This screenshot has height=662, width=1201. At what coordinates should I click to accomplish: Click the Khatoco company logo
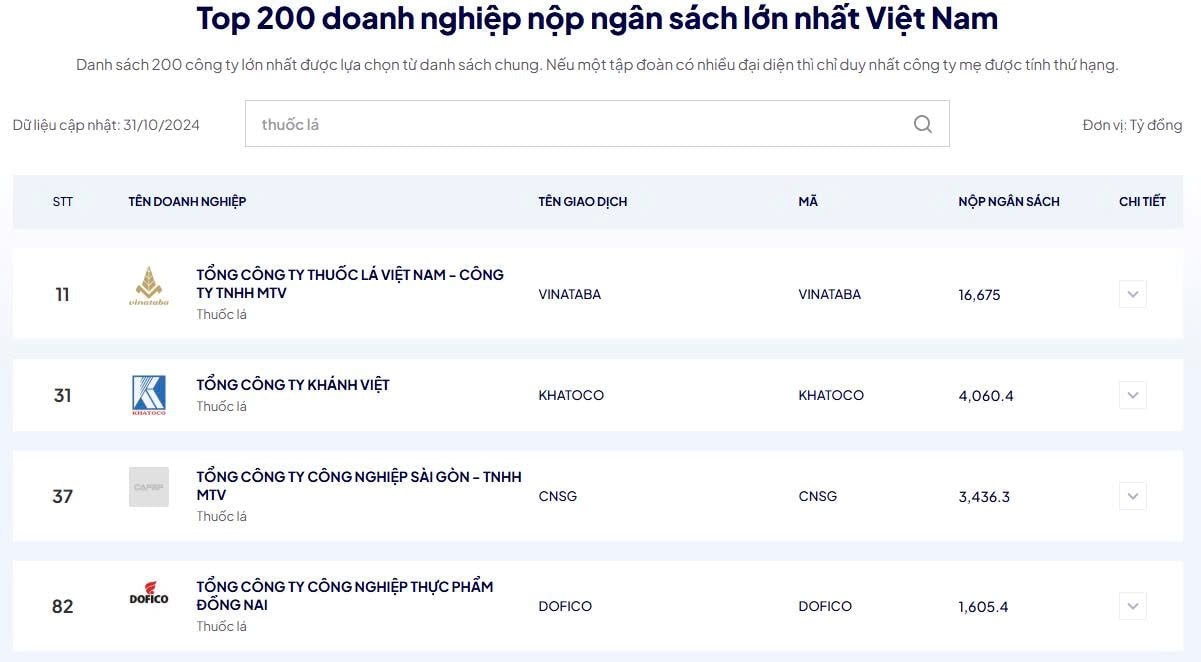tap(149, 395)
